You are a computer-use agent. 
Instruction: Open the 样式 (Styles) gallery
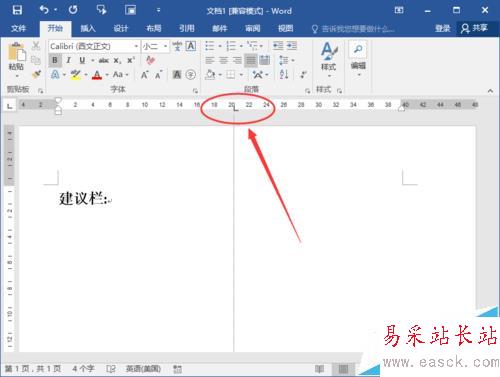[329, 59]
